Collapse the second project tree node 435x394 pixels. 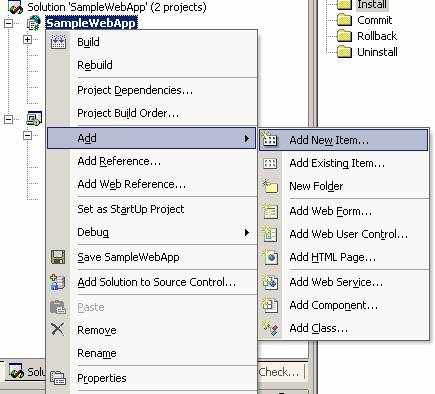9,119
